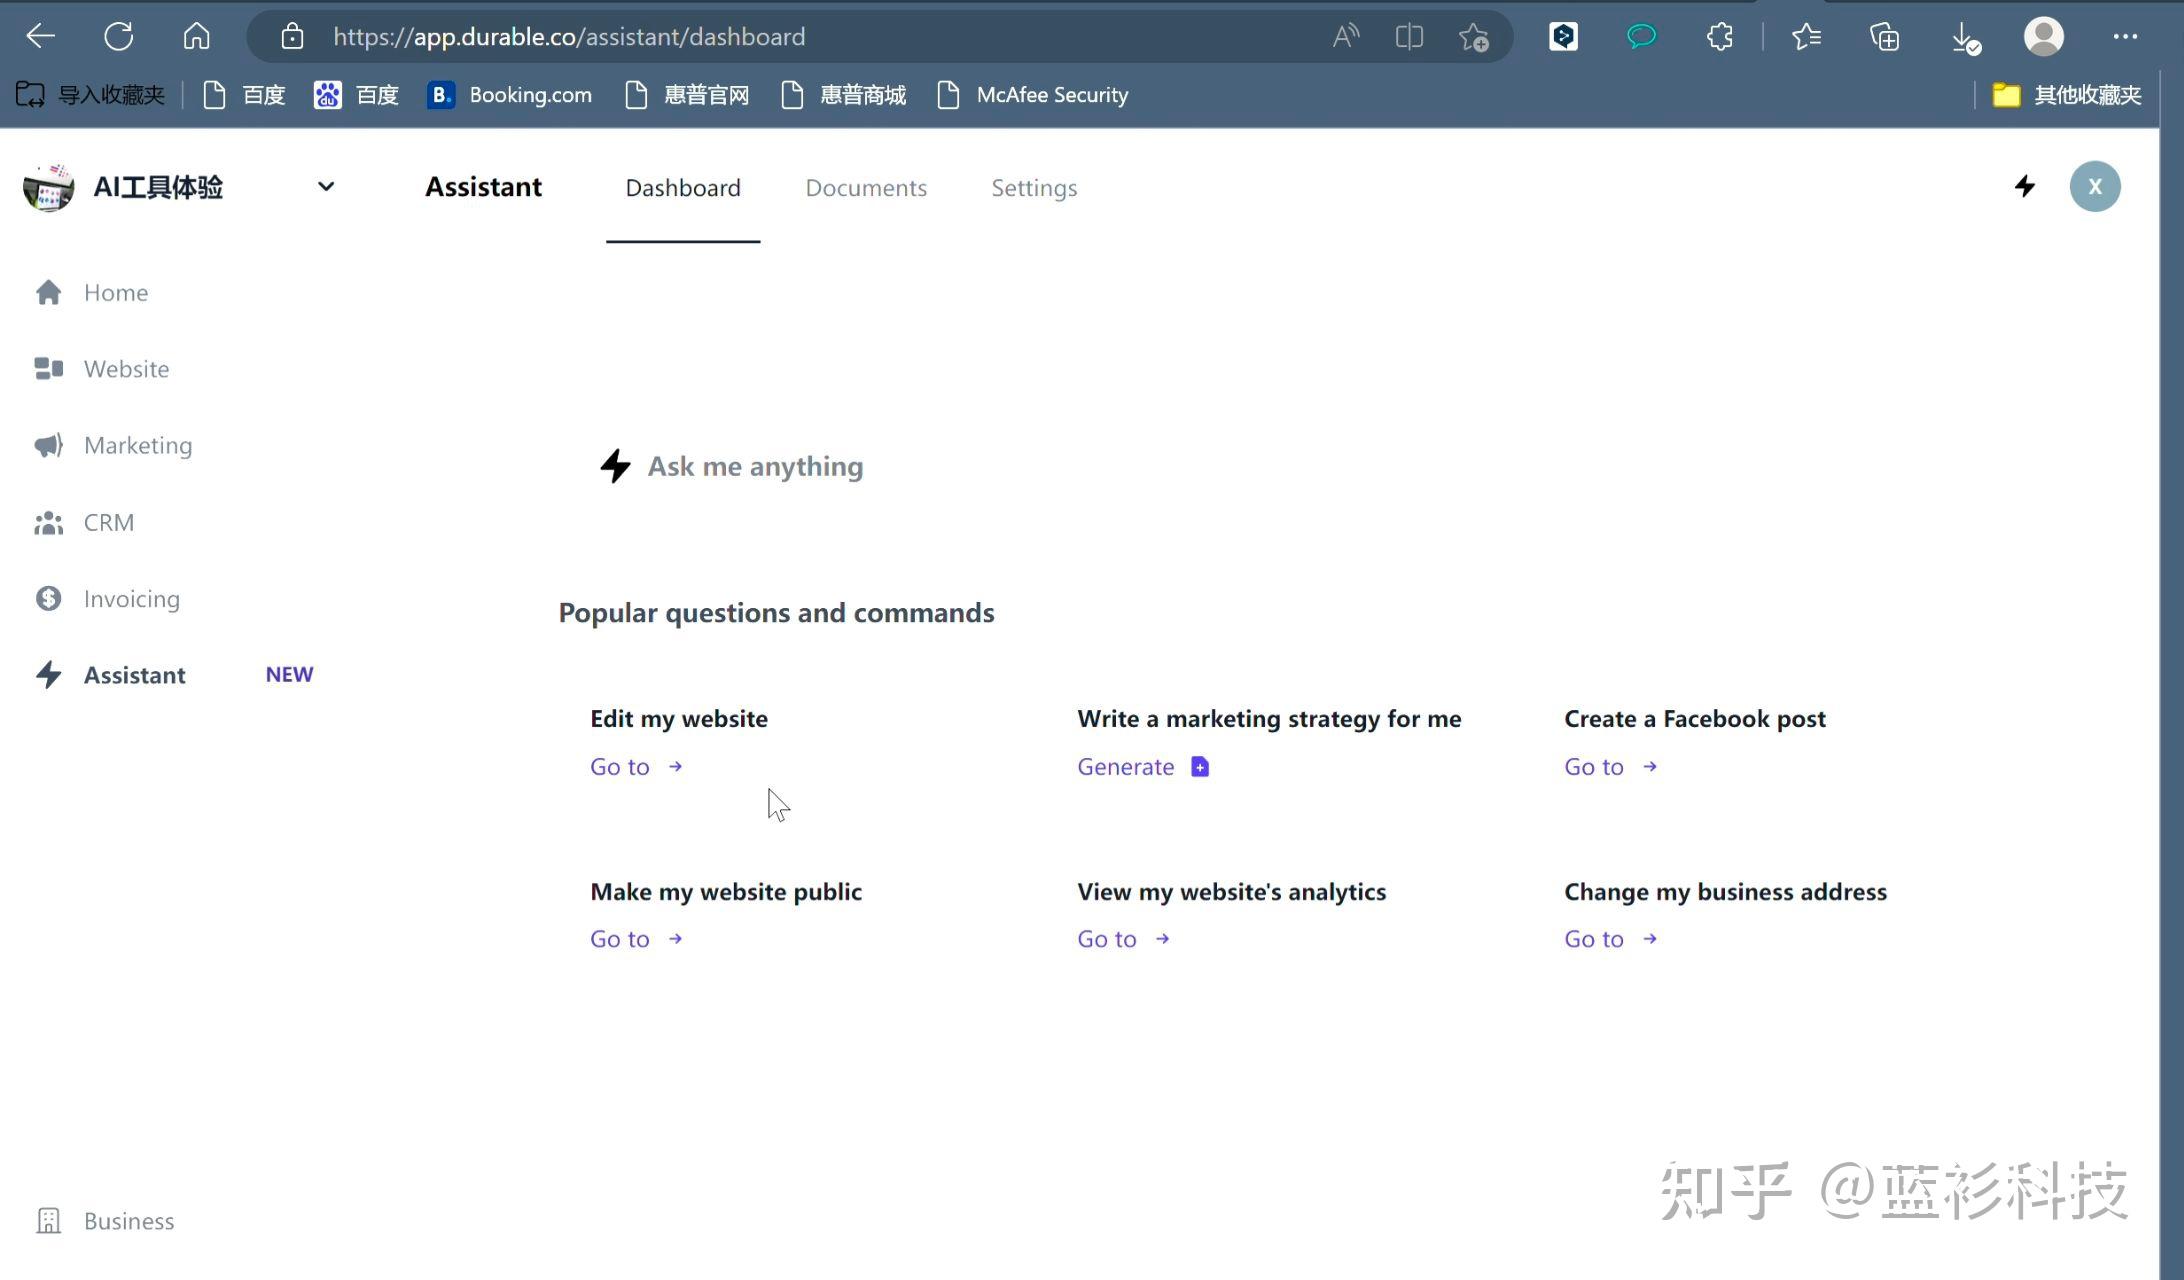Switch to the Documents tab
The image size is (2184, 1280).
pyautogui.click(x=866, y=188)
